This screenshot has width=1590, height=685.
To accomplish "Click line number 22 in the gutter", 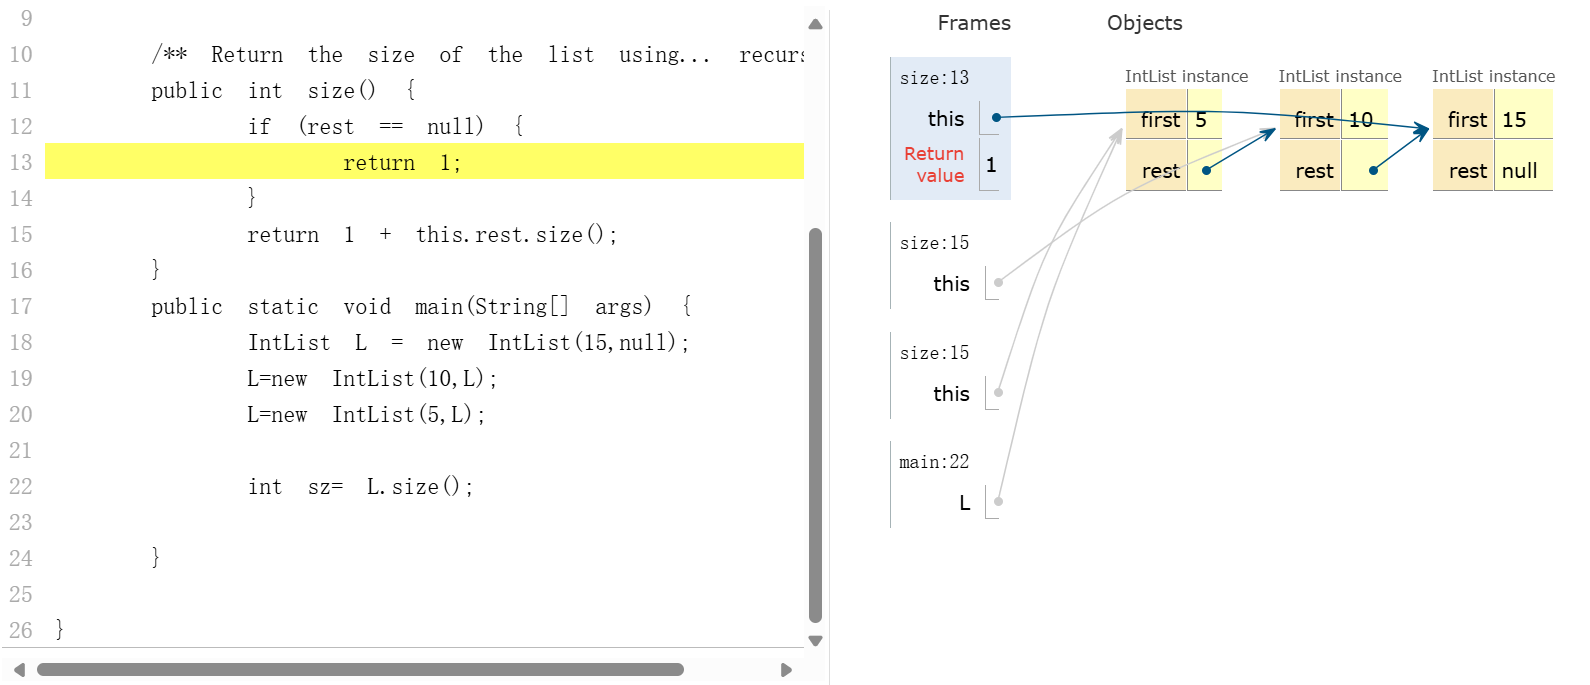I will (x=21, y=487).
